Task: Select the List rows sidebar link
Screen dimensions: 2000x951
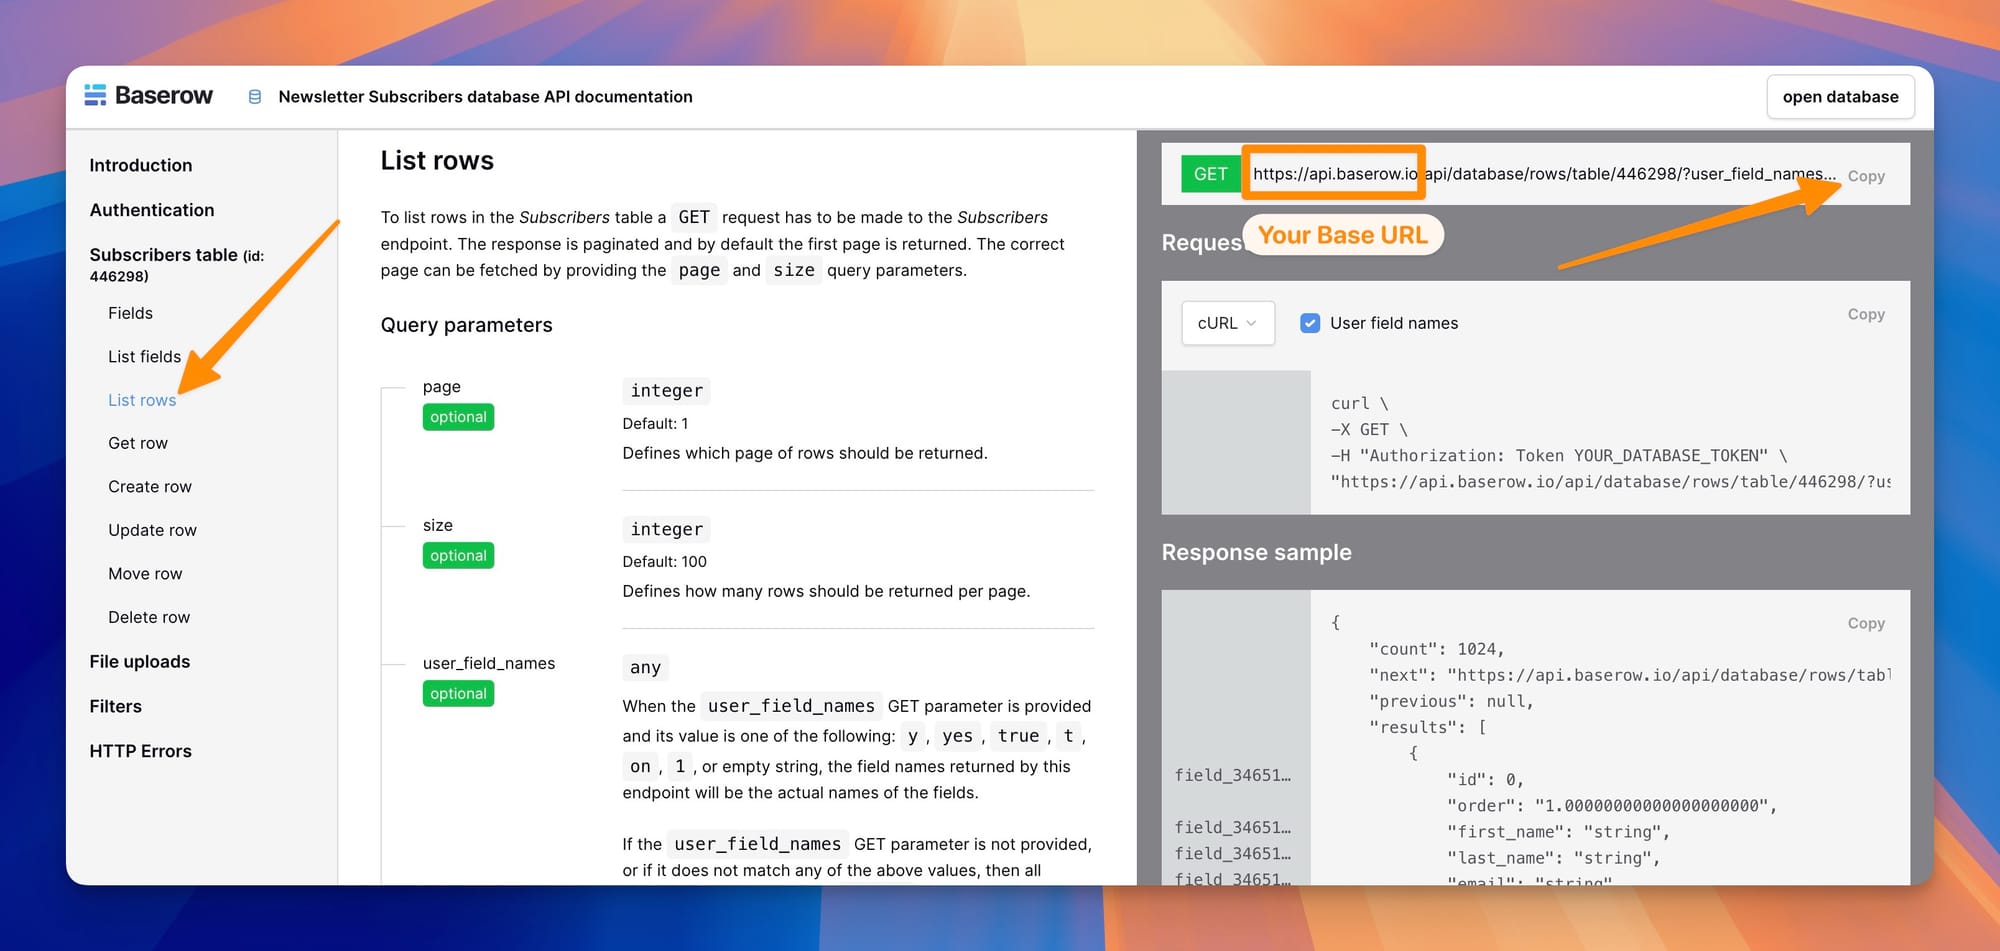Action: coord(142,400)
